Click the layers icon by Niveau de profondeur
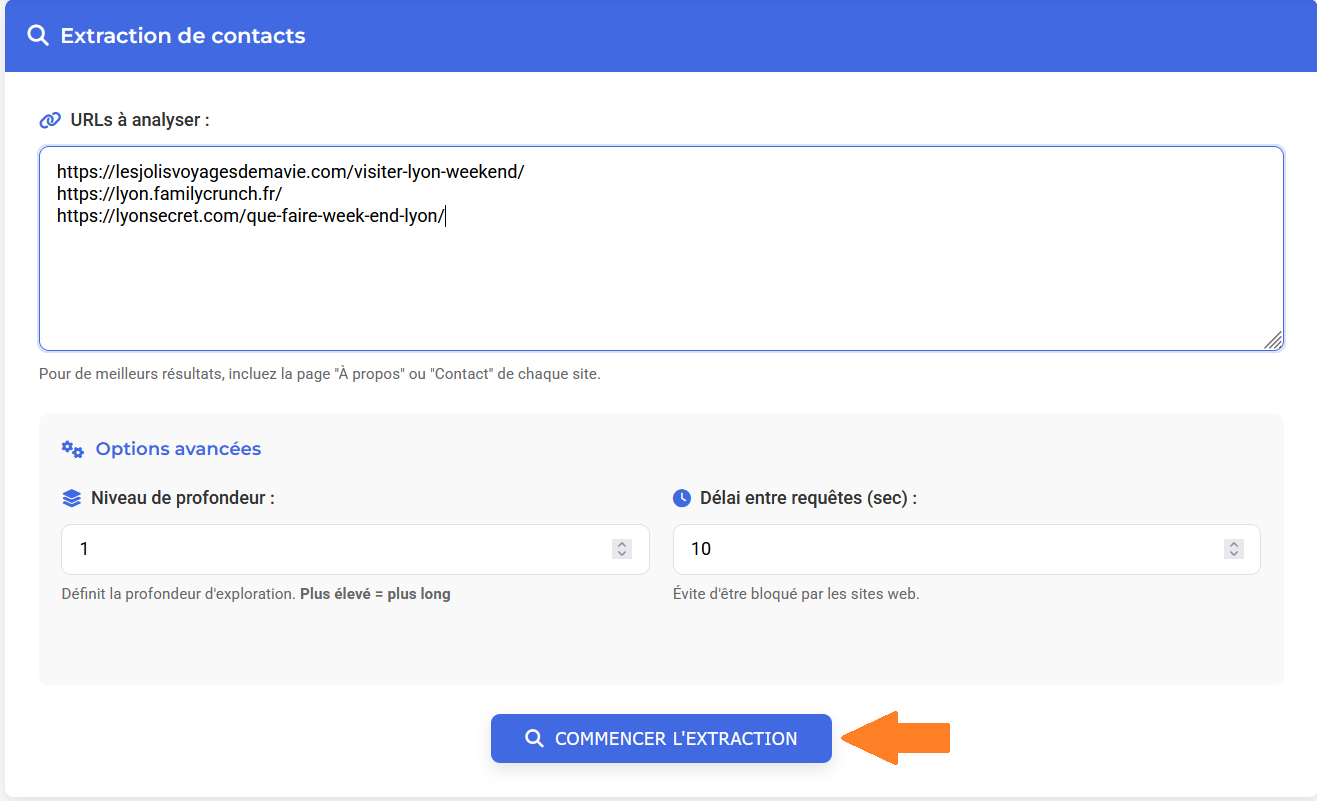The height and width of the screenshot is (801, 1317). [71, 498]
